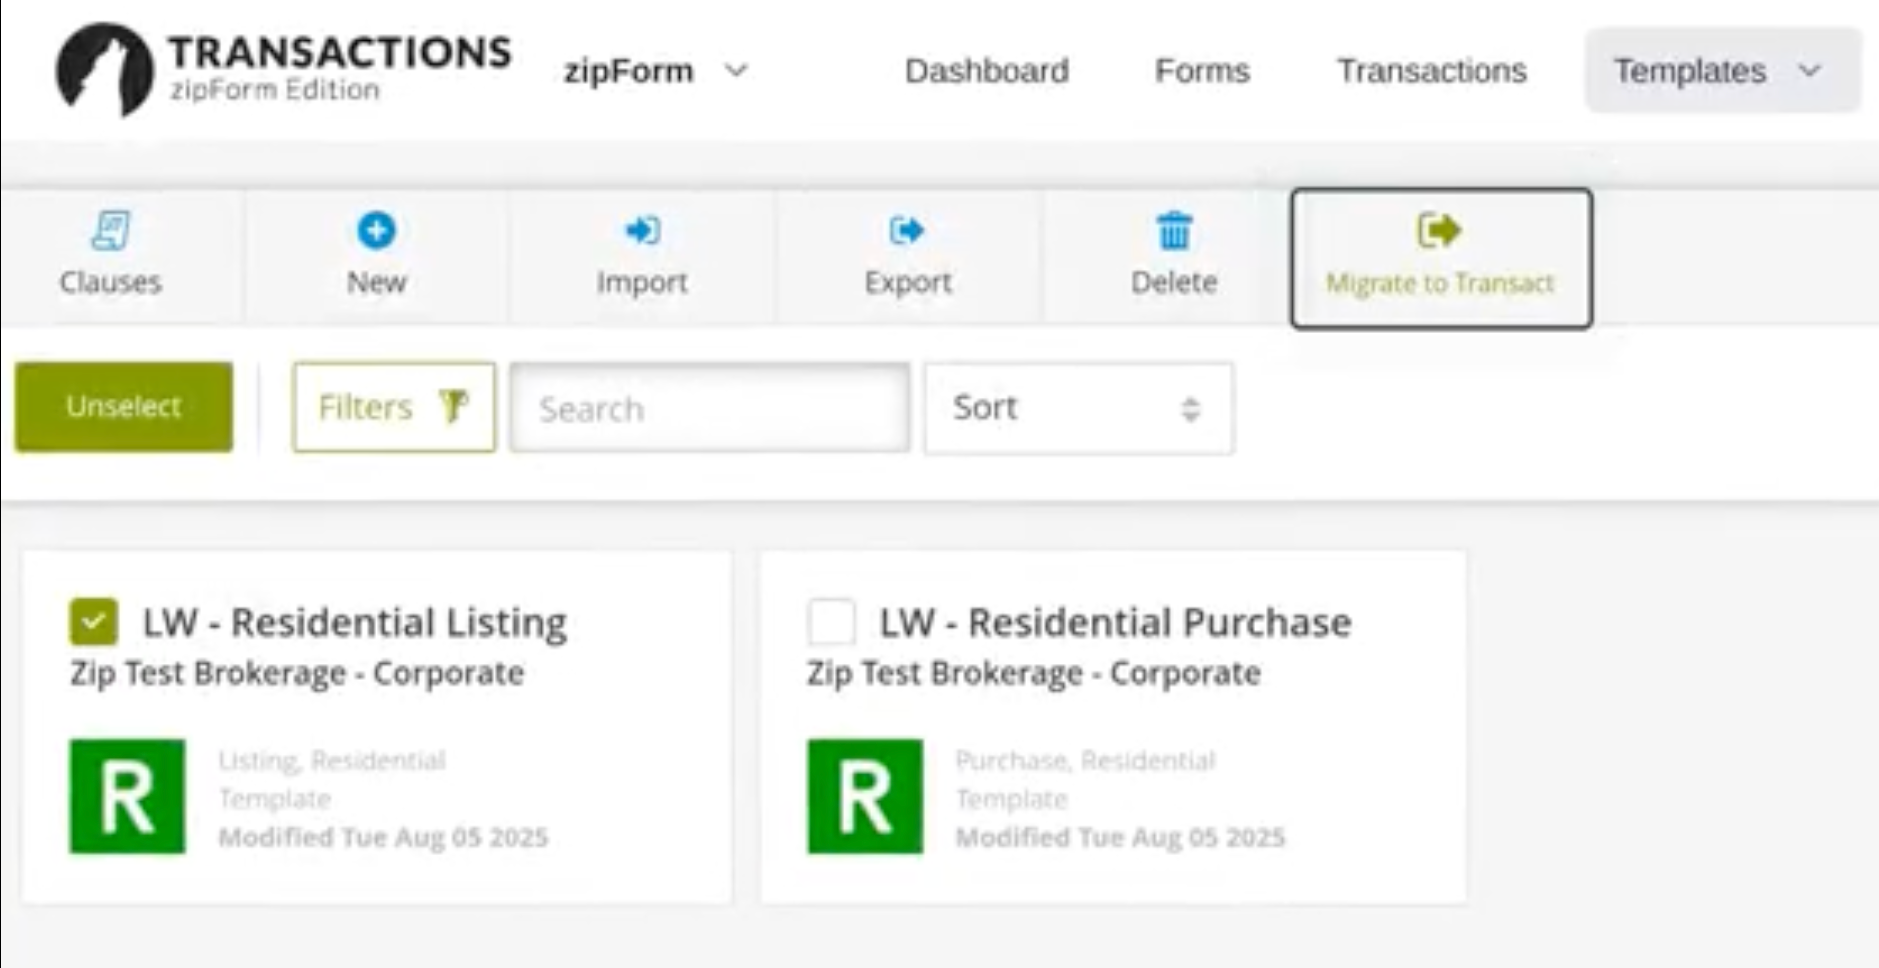Viewport: 1879px width, 968px height.
Task: Click the Transactions wolf logo
Action: pyautogui.click(x=104, y=69)
